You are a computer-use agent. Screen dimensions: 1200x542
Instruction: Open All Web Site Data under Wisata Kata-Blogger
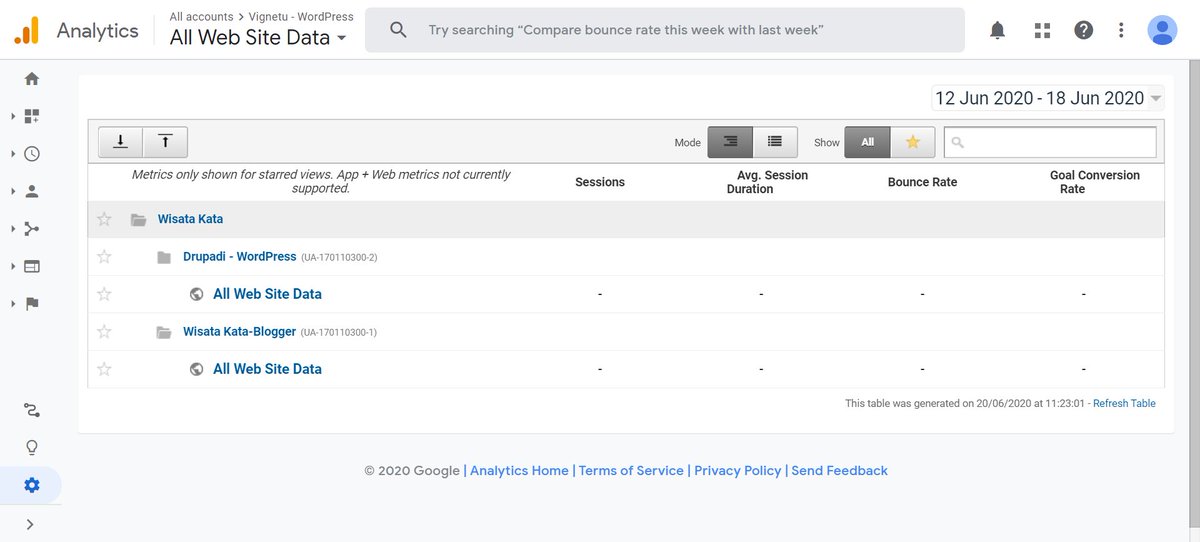(267, 369)
